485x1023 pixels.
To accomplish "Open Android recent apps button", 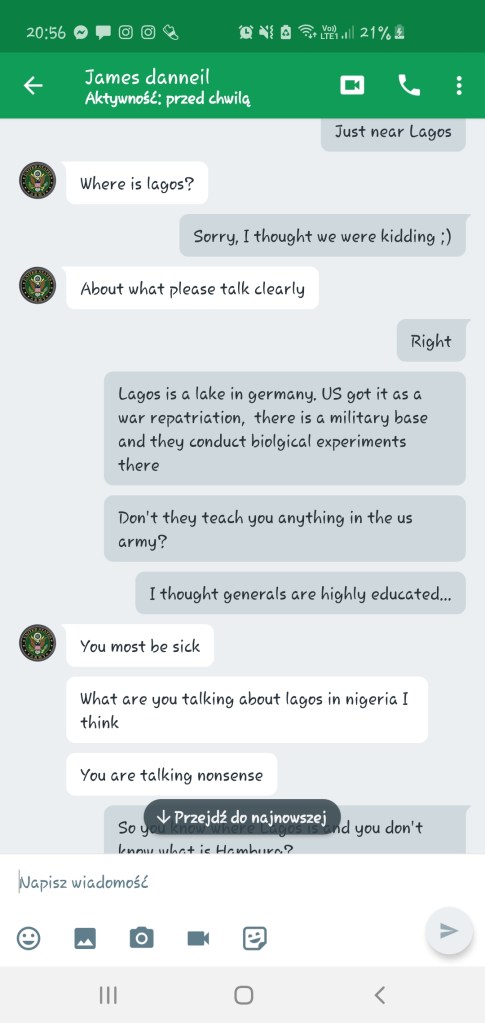I will 108,995.
